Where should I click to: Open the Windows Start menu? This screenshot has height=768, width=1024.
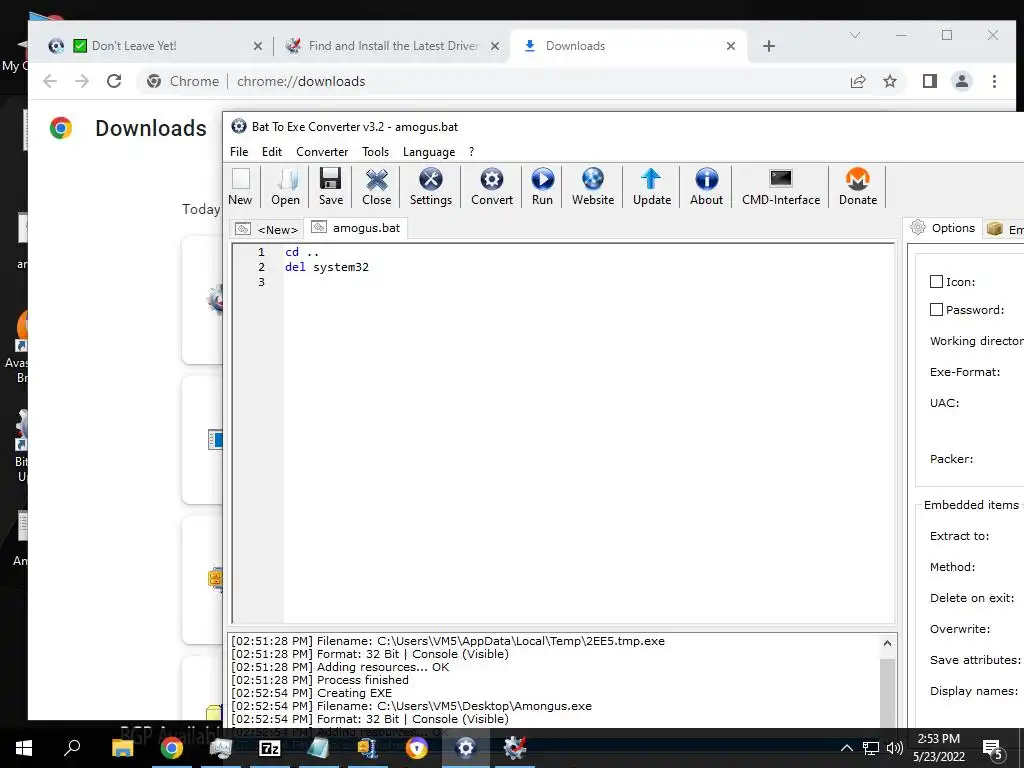24,748
